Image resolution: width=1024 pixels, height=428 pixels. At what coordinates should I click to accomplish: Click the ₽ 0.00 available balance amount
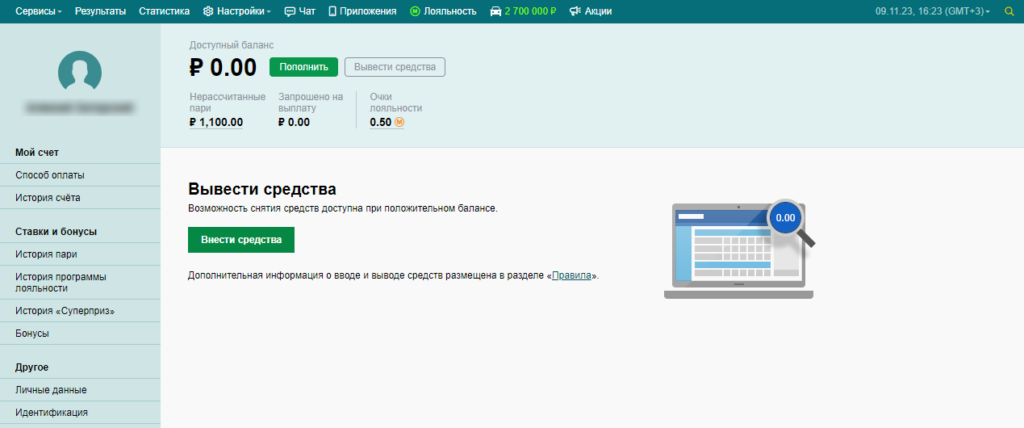223,68
